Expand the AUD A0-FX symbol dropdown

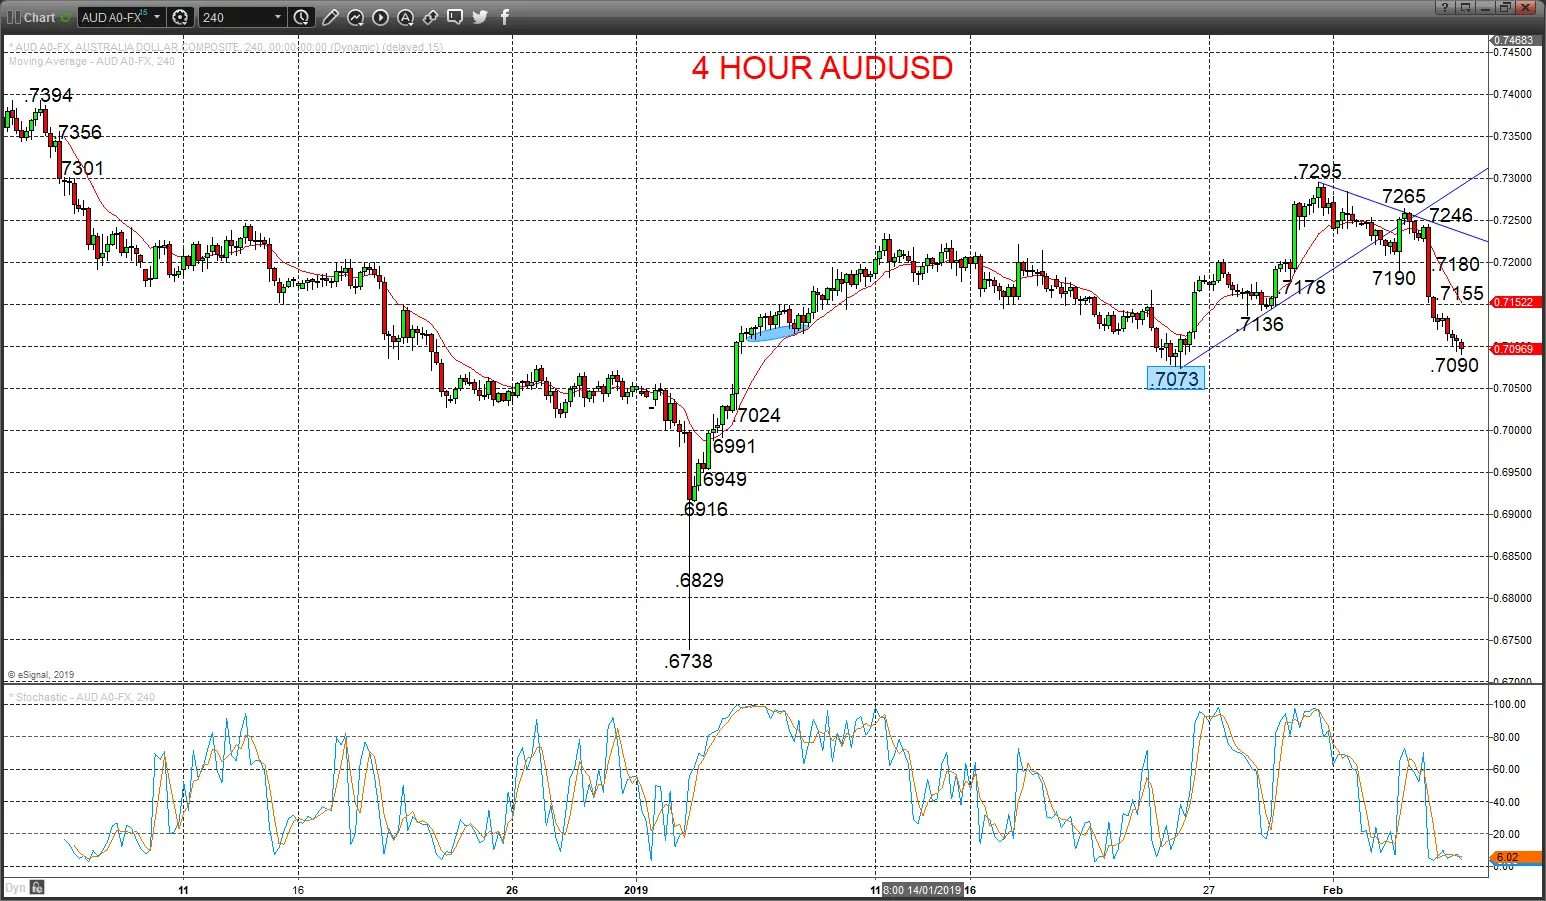coord(157,17)
